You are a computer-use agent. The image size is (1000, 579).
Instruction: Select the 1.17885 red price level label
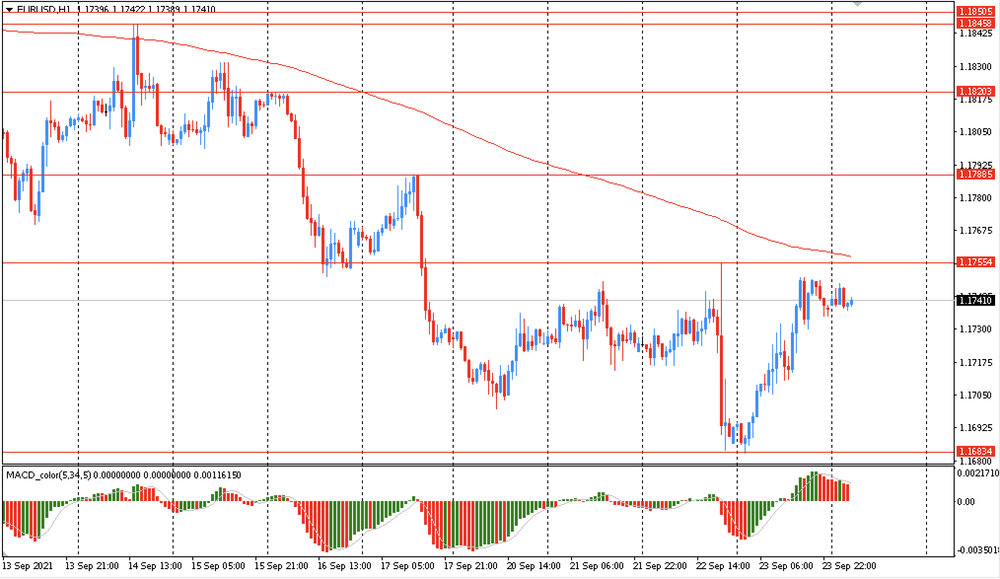point(976,174)
